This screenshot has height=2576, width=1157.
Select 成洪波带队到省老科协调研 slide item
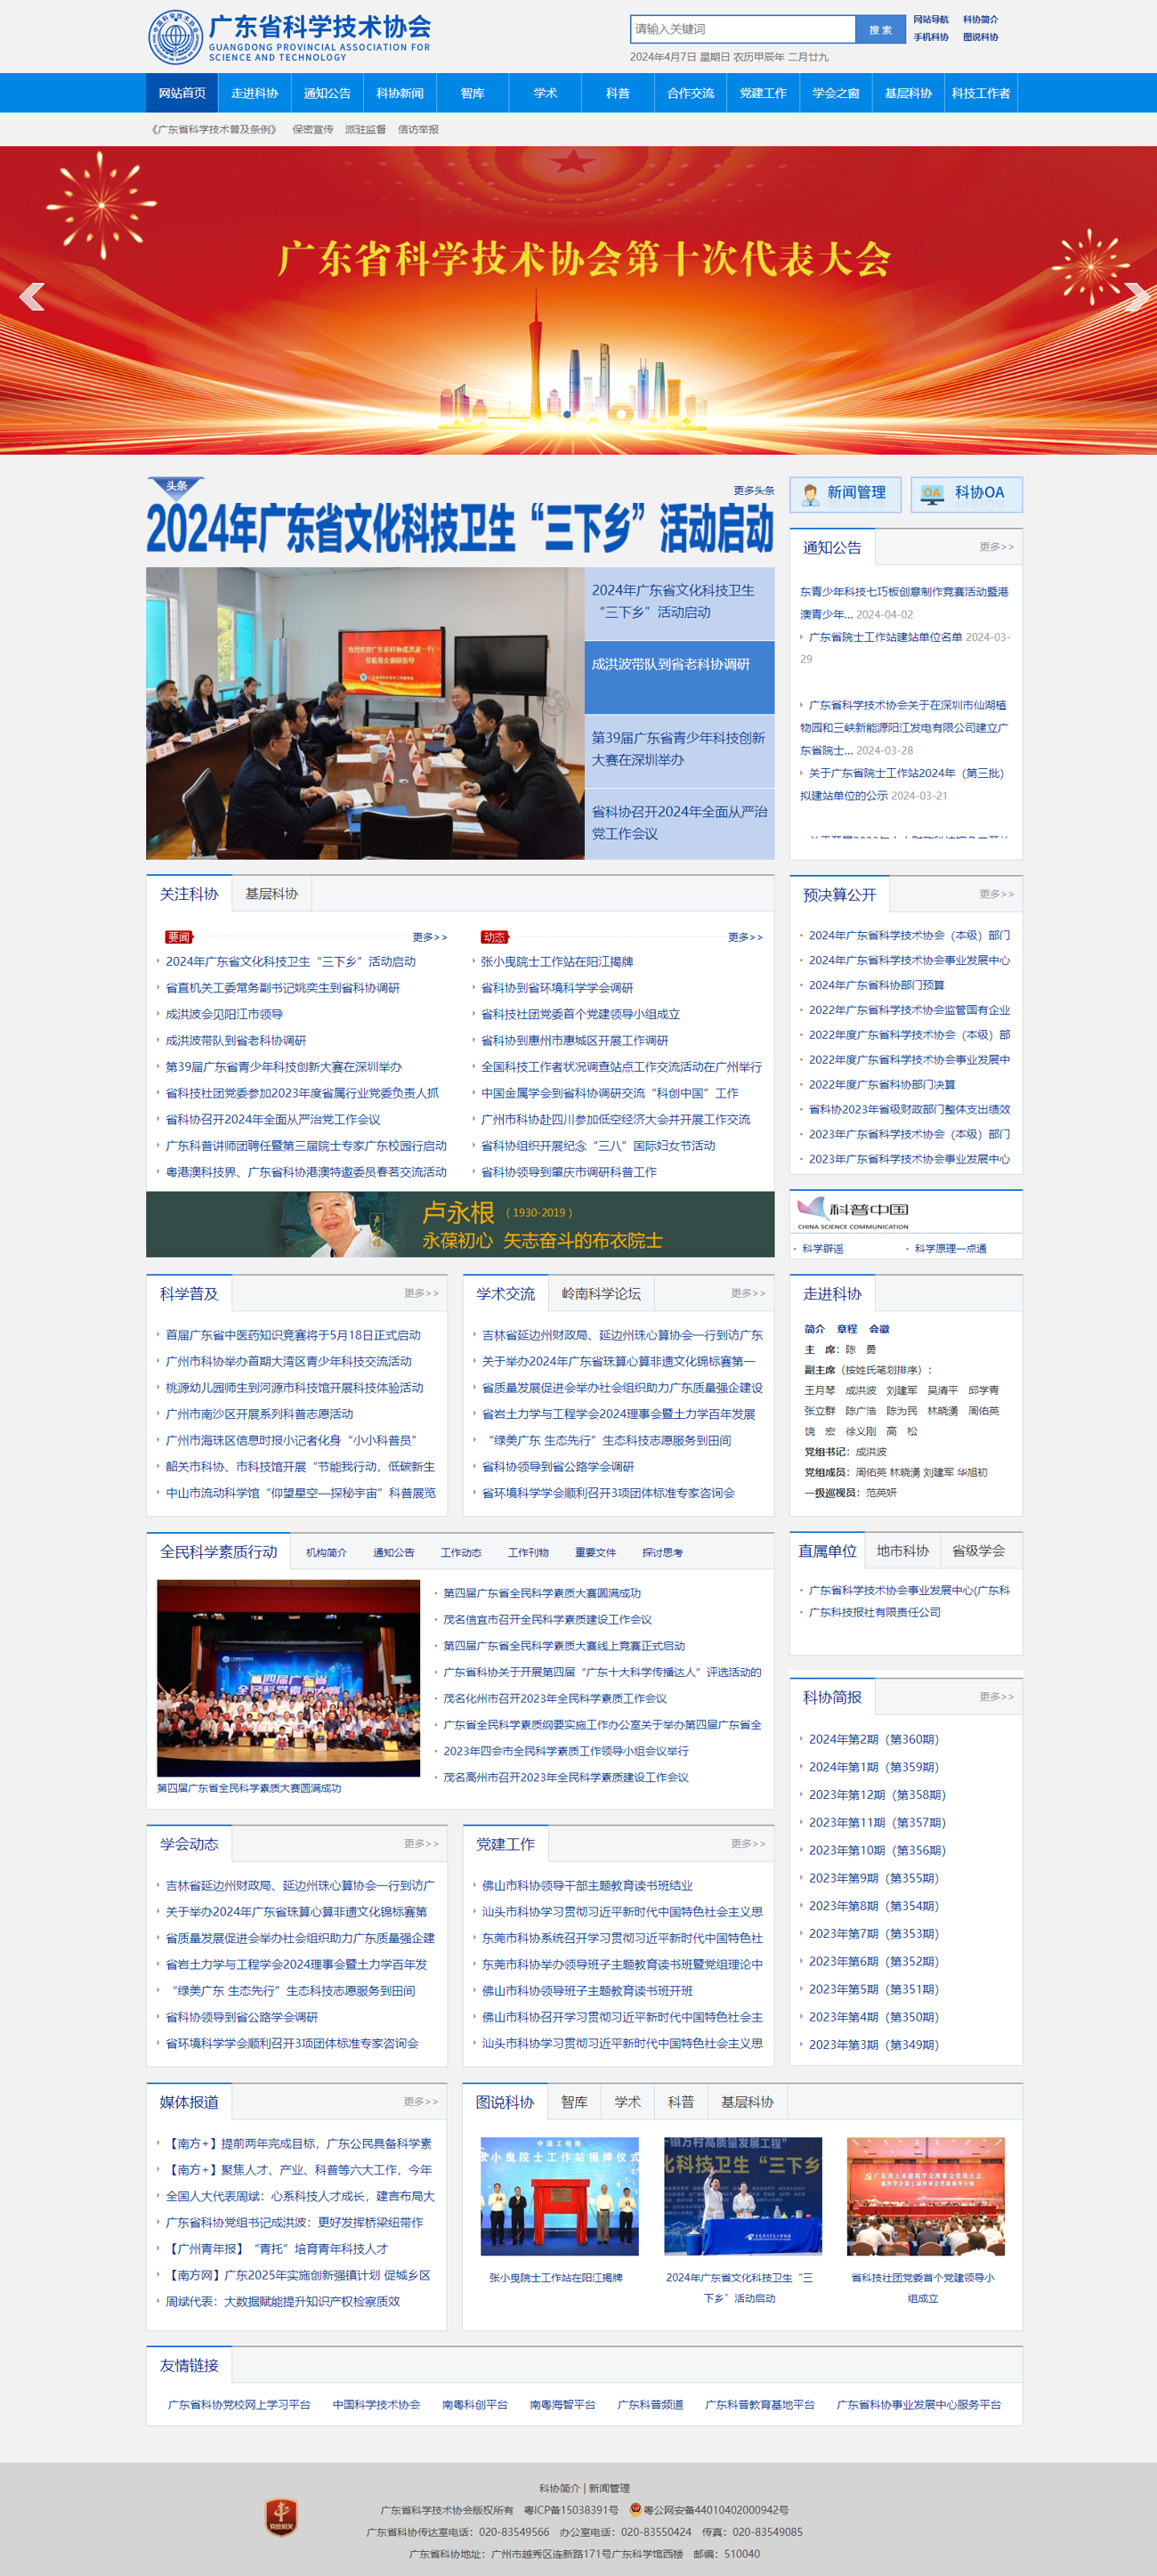(679, 676)
